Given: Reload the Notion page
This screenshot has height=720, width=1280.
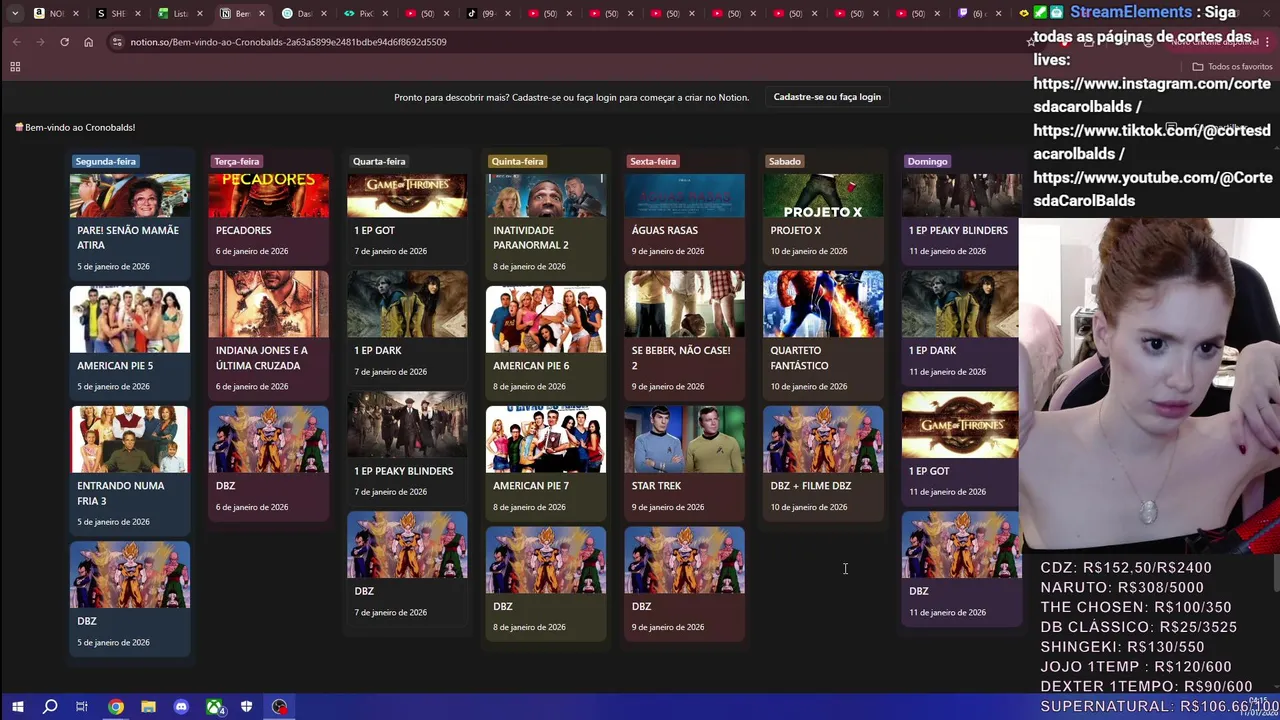Looking at the screenshot, I should (64, 42).
